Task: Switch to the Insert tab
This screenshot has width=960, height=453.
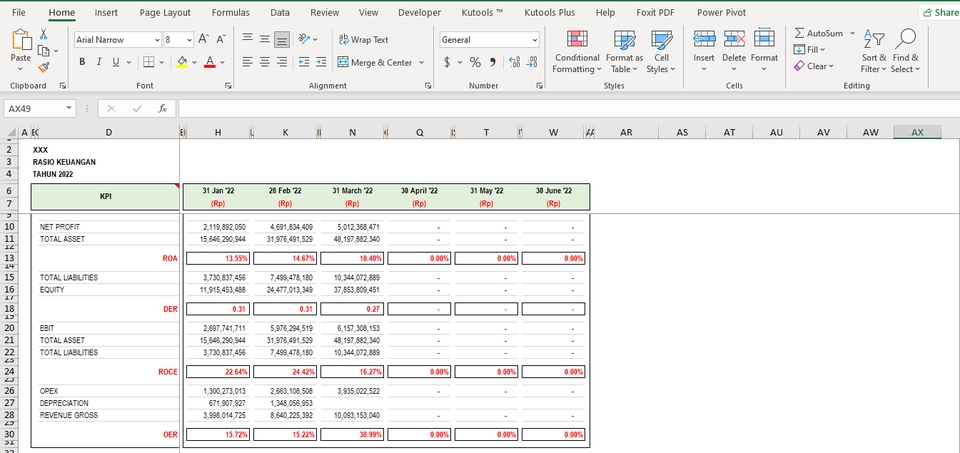Action: coord(107,12)
